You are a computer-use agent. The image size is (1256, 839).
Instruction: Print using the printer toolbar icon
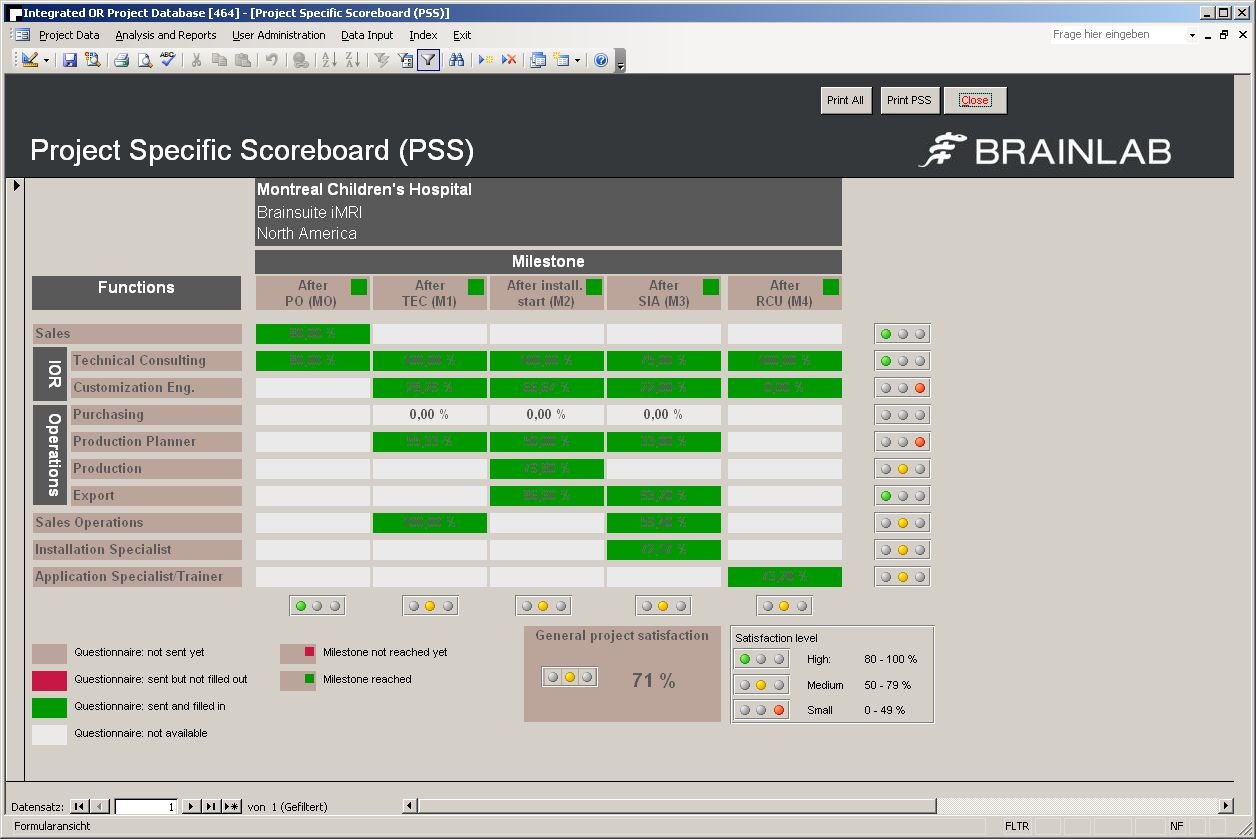tap(122, 60)
